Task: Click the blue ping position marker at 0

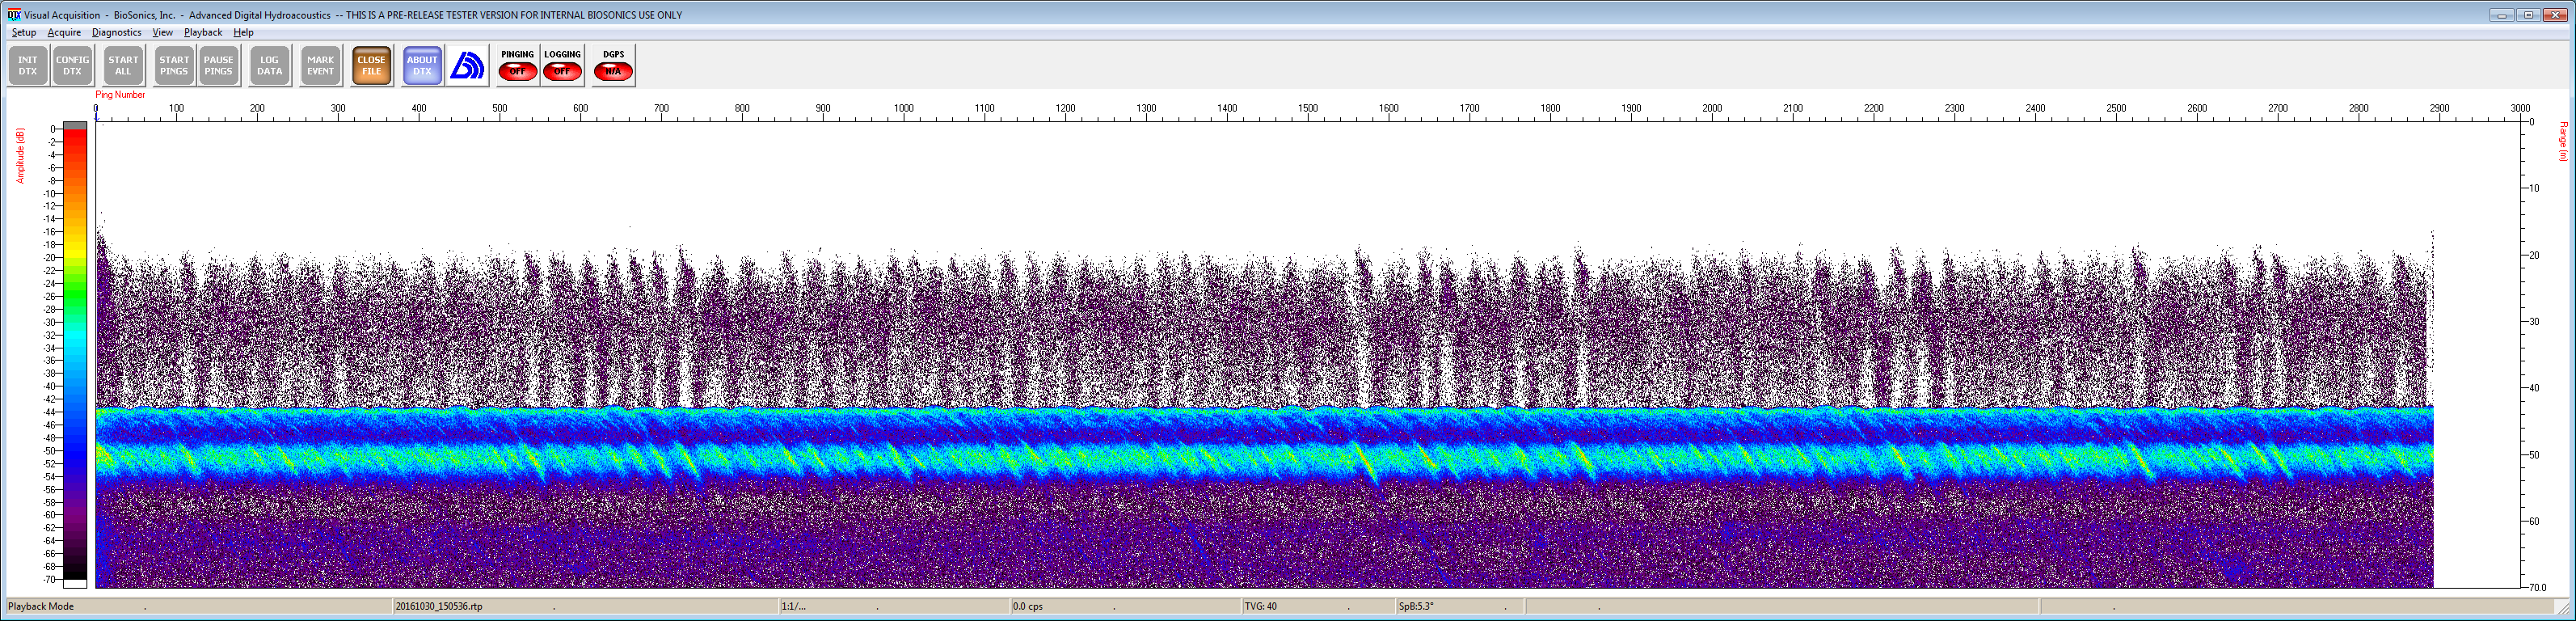Action: (96, 116)
